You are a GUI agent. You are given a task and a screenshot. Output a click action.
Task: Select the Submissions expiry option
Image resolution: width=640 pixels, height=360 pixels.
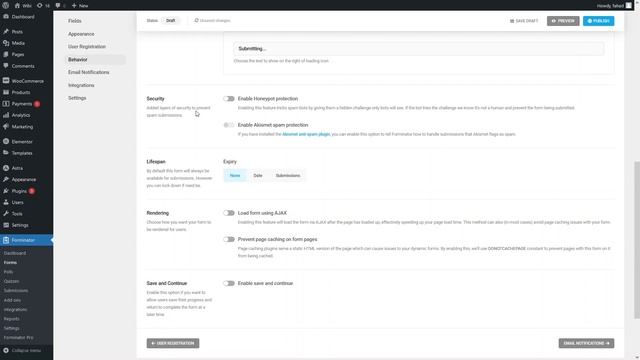[288, 176]
